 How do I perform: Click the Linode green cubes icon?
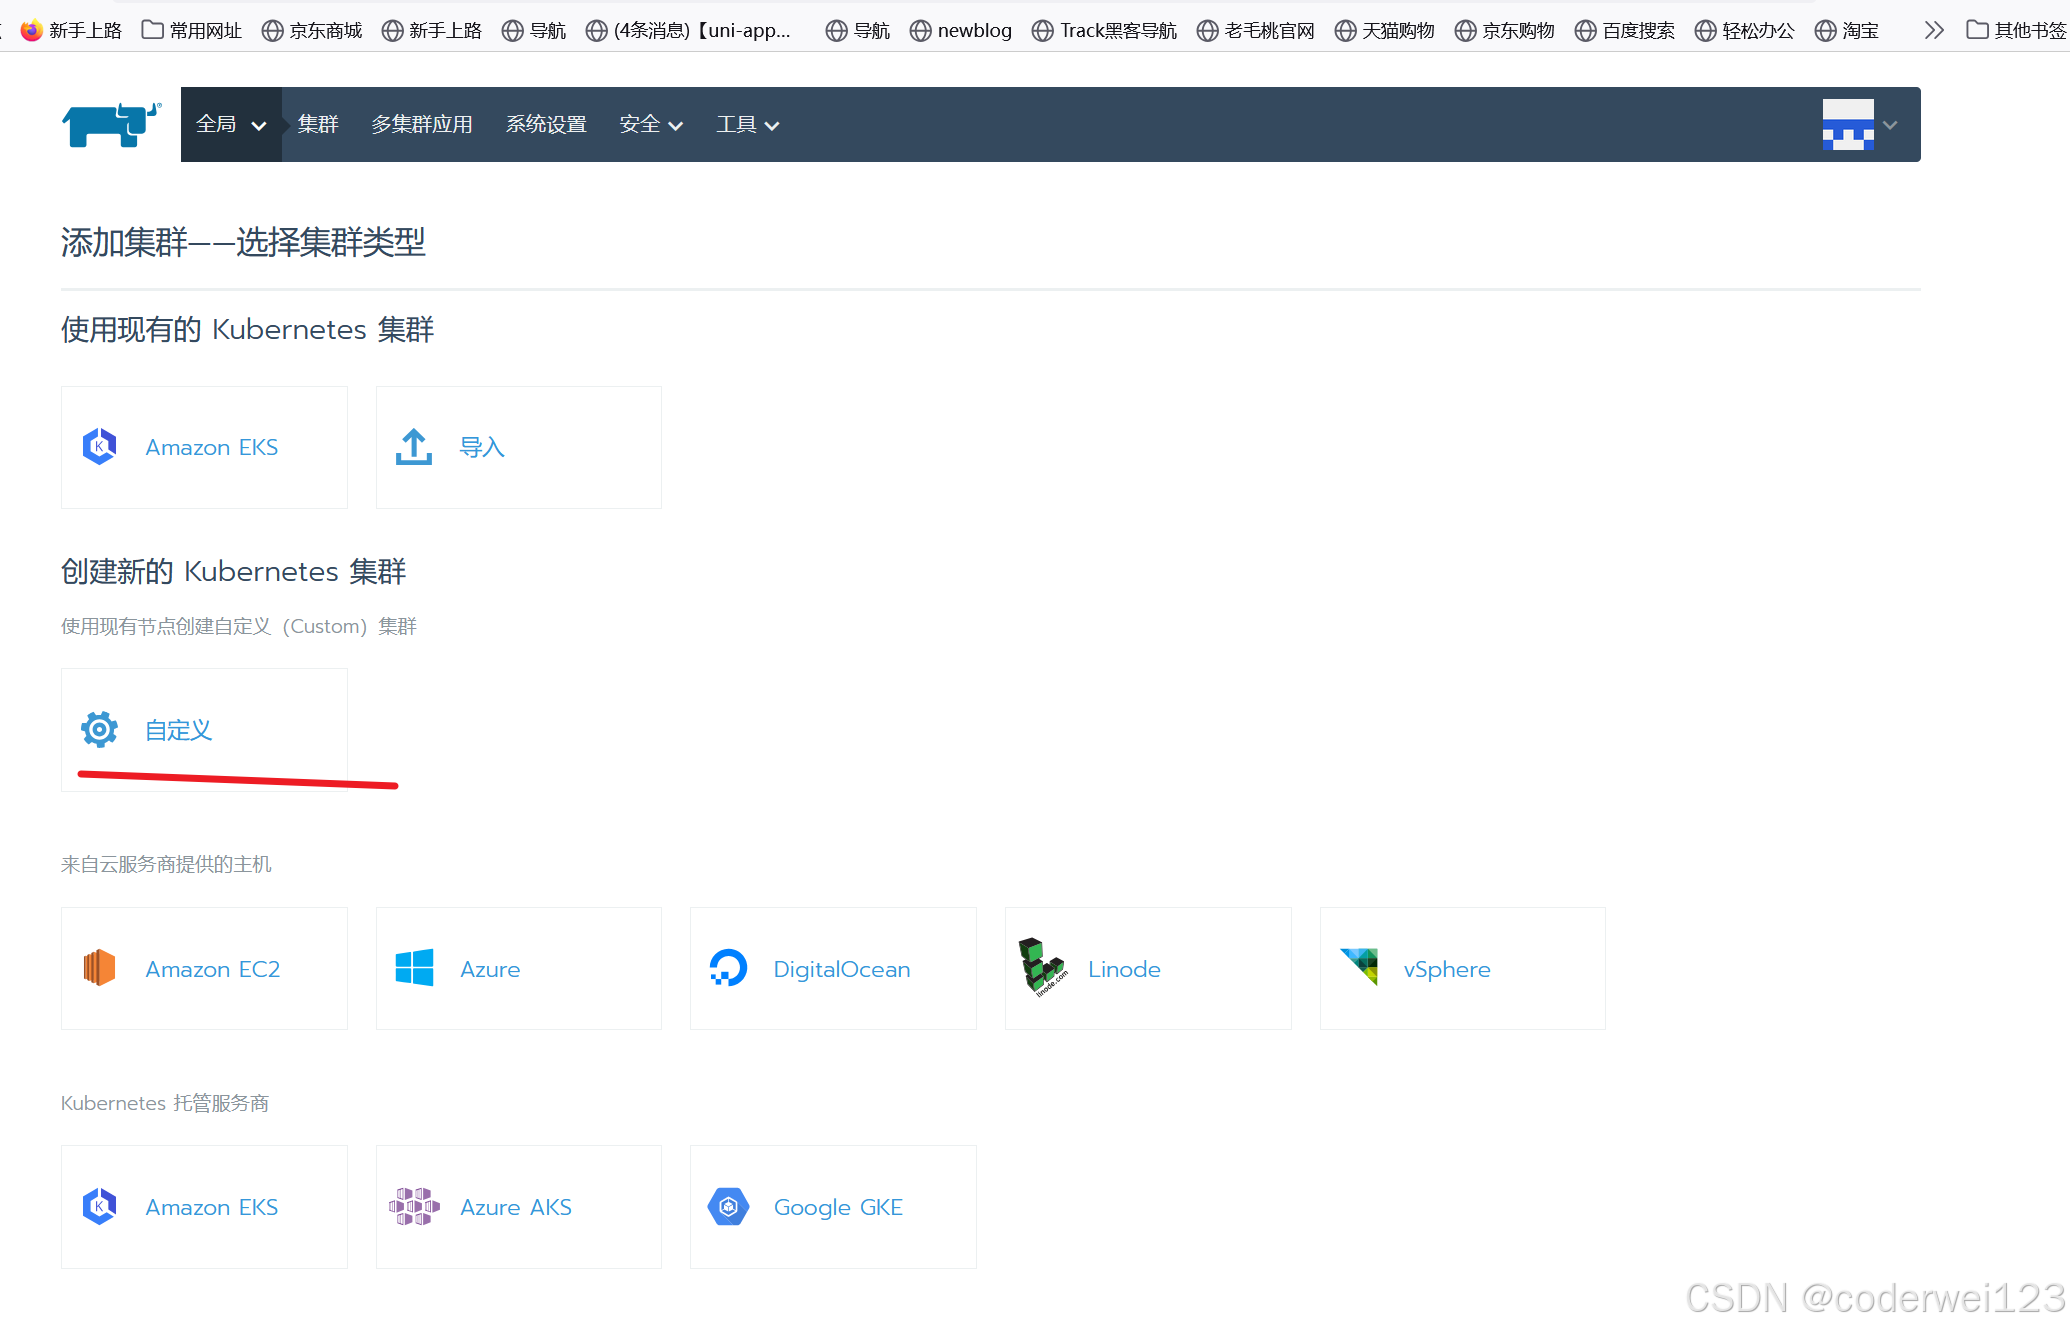1042,968
